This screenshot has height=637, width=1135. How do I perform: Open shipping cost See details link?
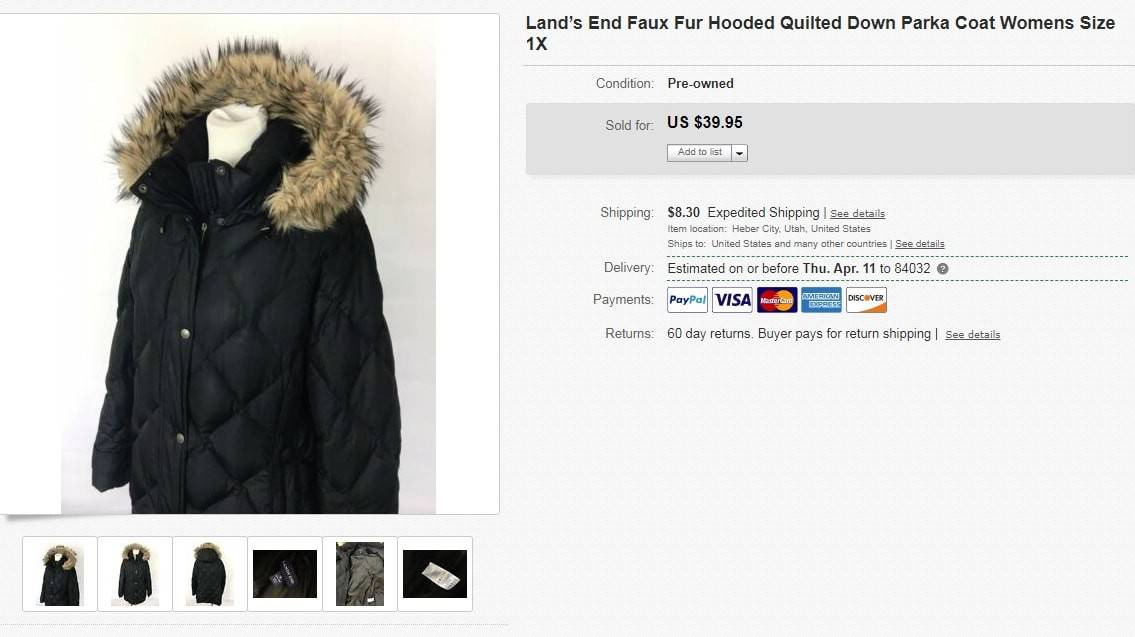tap(857, 214)
